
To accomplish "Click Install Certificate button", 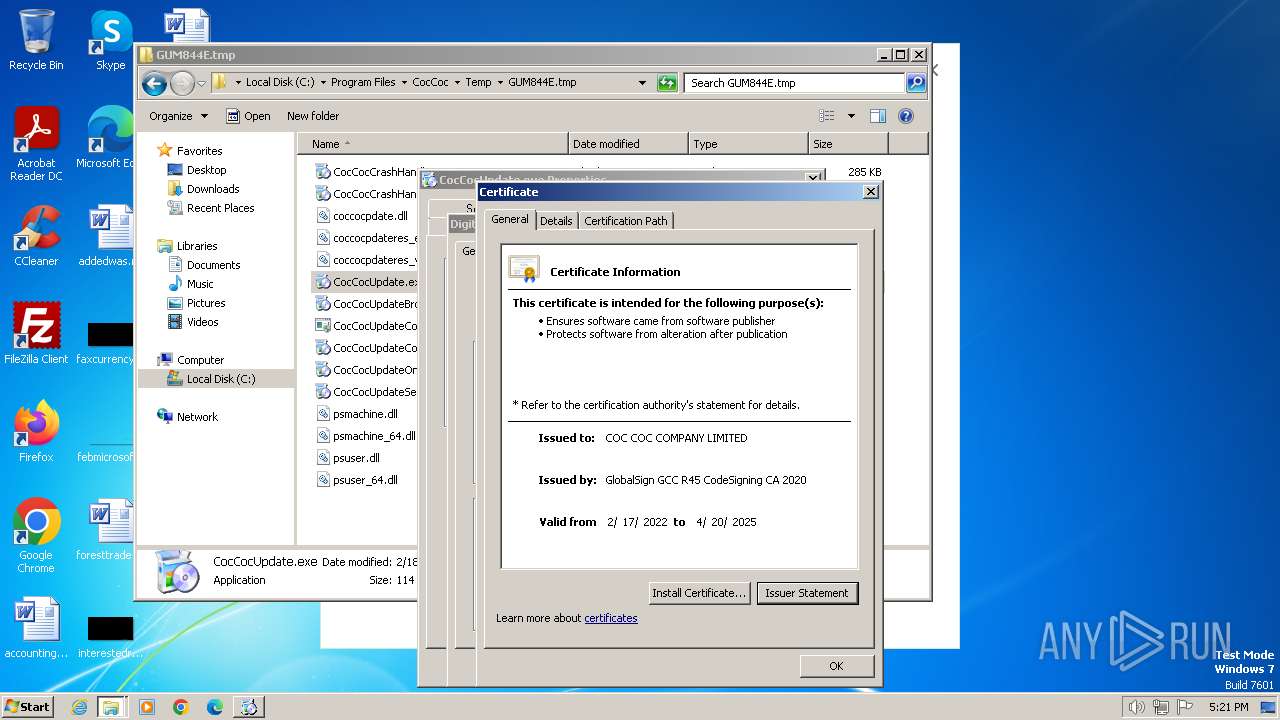I will 699,593.
